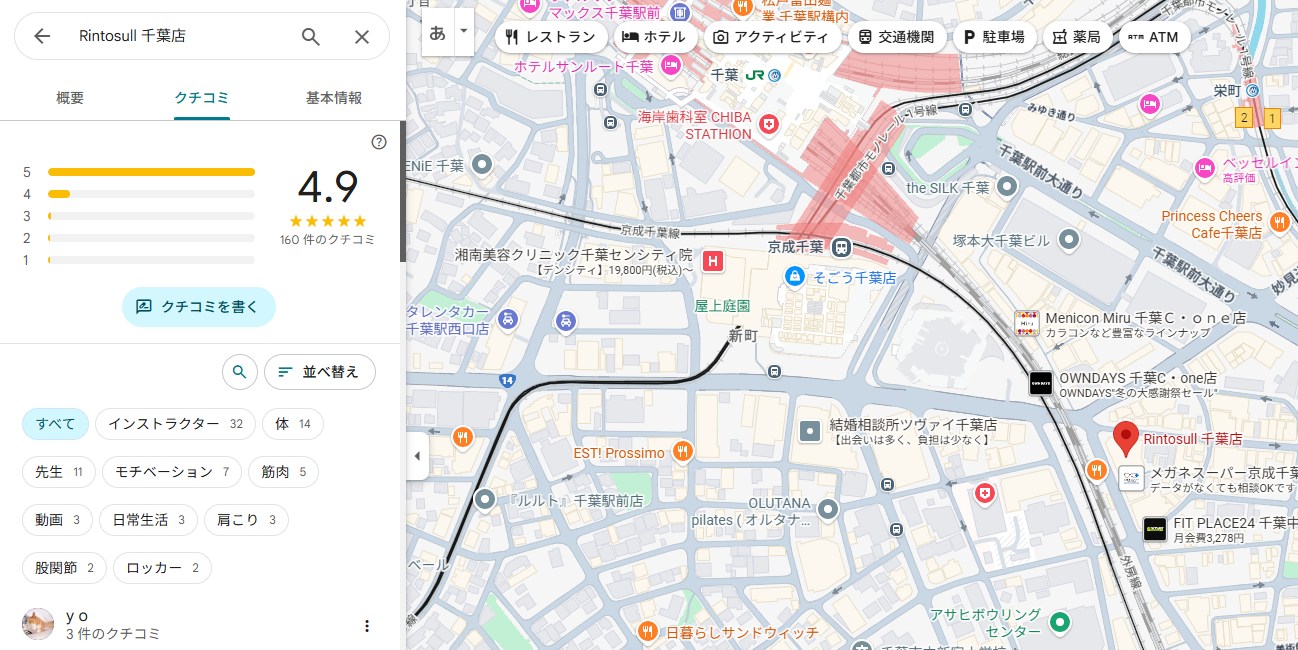This screenshot has width=1298, height=650.
Task: Click the back arrow in search box
Action: coord(42,37)
